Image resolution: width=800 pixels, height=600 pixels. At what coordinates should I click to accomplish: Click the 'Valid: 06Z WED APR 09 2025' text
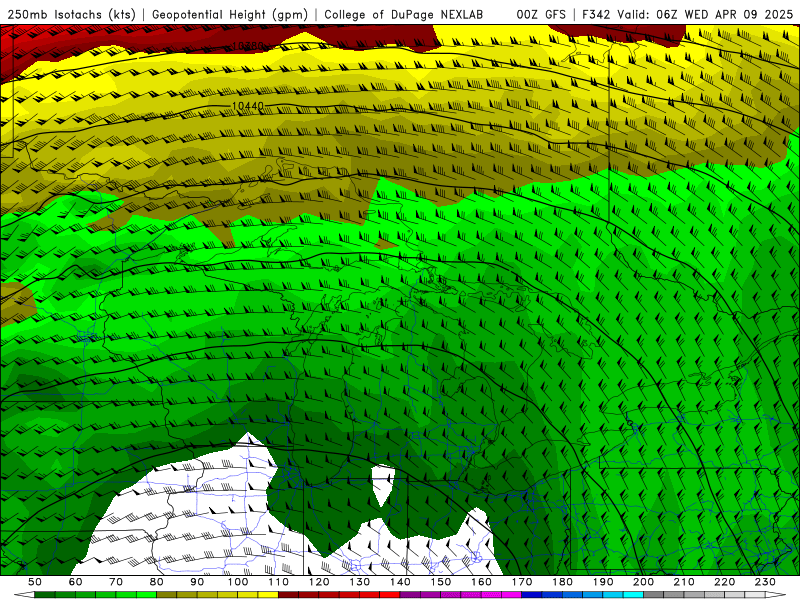click(x=706, y=15)
